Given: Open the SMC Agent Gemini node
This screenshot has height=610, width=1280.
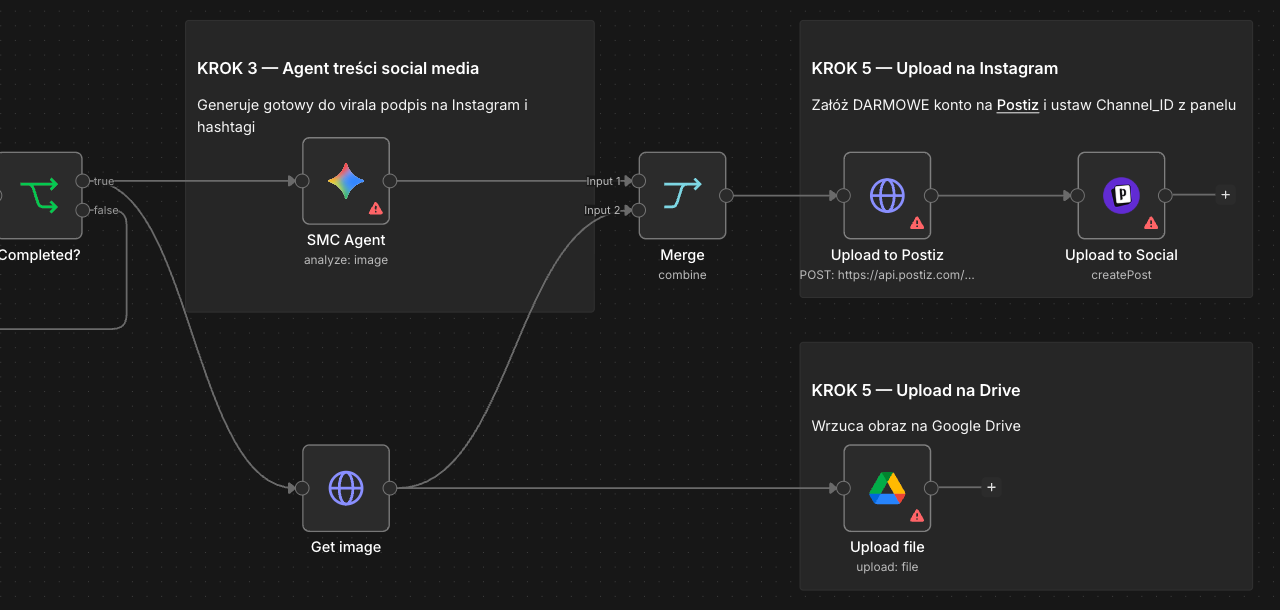Looking at the screenshot, I should pos(346,181).
